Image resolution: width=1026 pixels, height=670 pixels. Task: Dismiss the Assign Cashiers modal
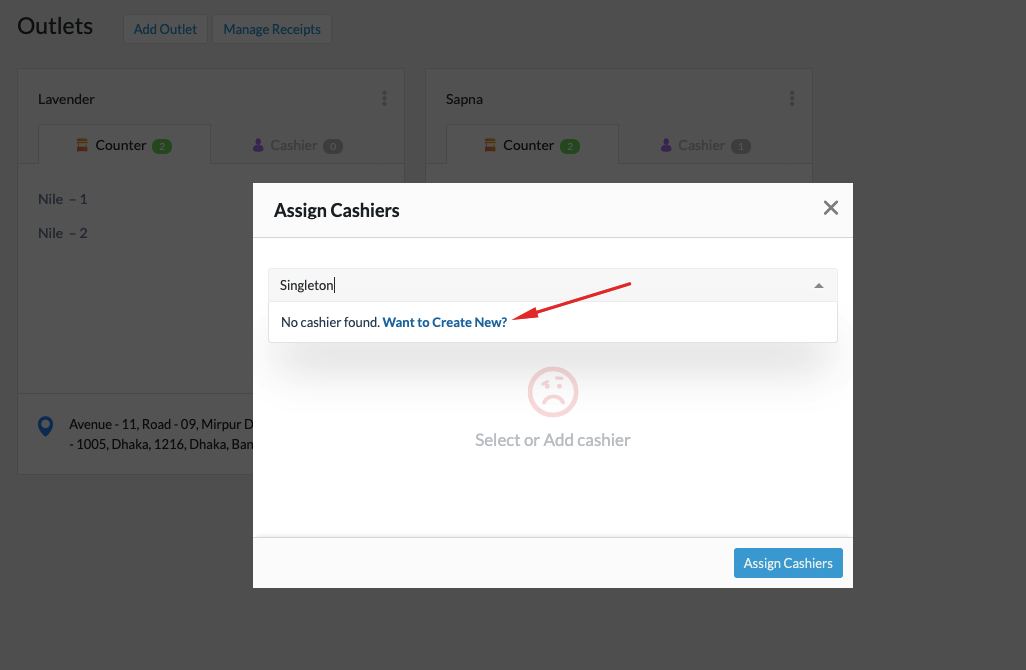830,208
